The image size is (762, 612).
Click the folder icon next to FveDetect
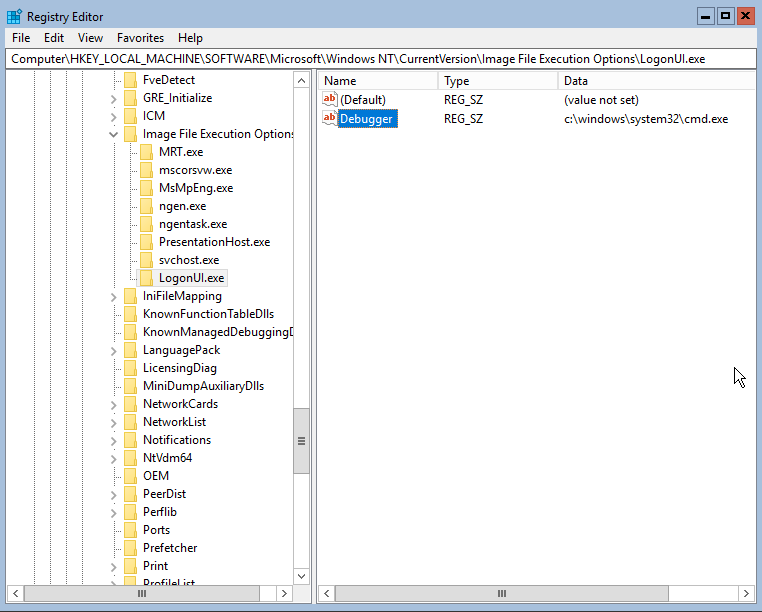[x=130, y=80]
